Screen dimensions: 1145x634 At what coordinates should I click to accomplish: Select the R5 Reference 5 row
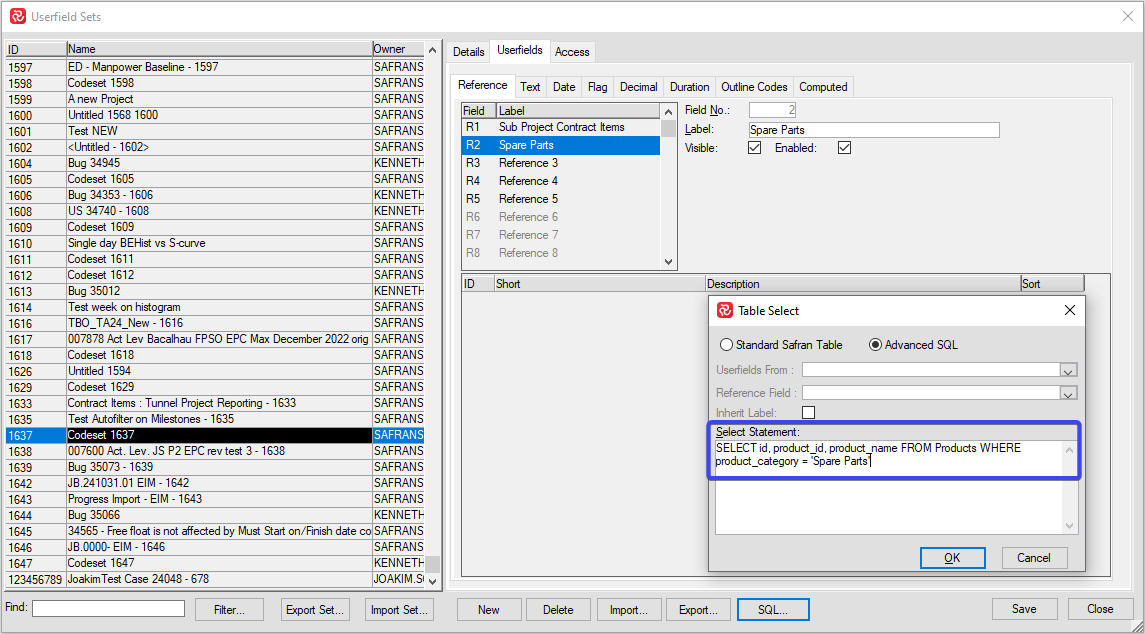[561, 199]
